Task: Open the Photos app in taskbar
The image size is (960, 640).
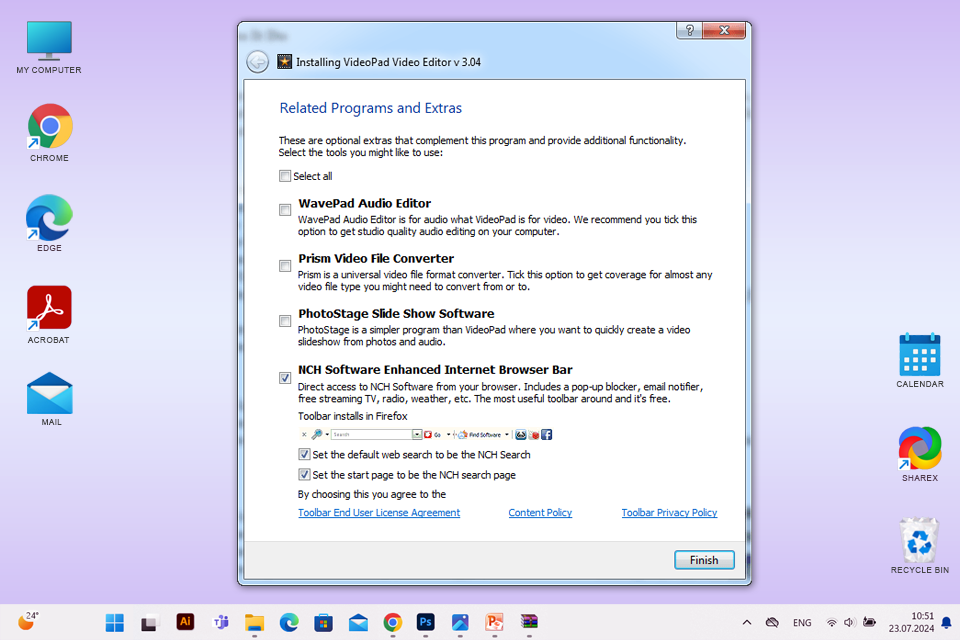Action: 460,622
